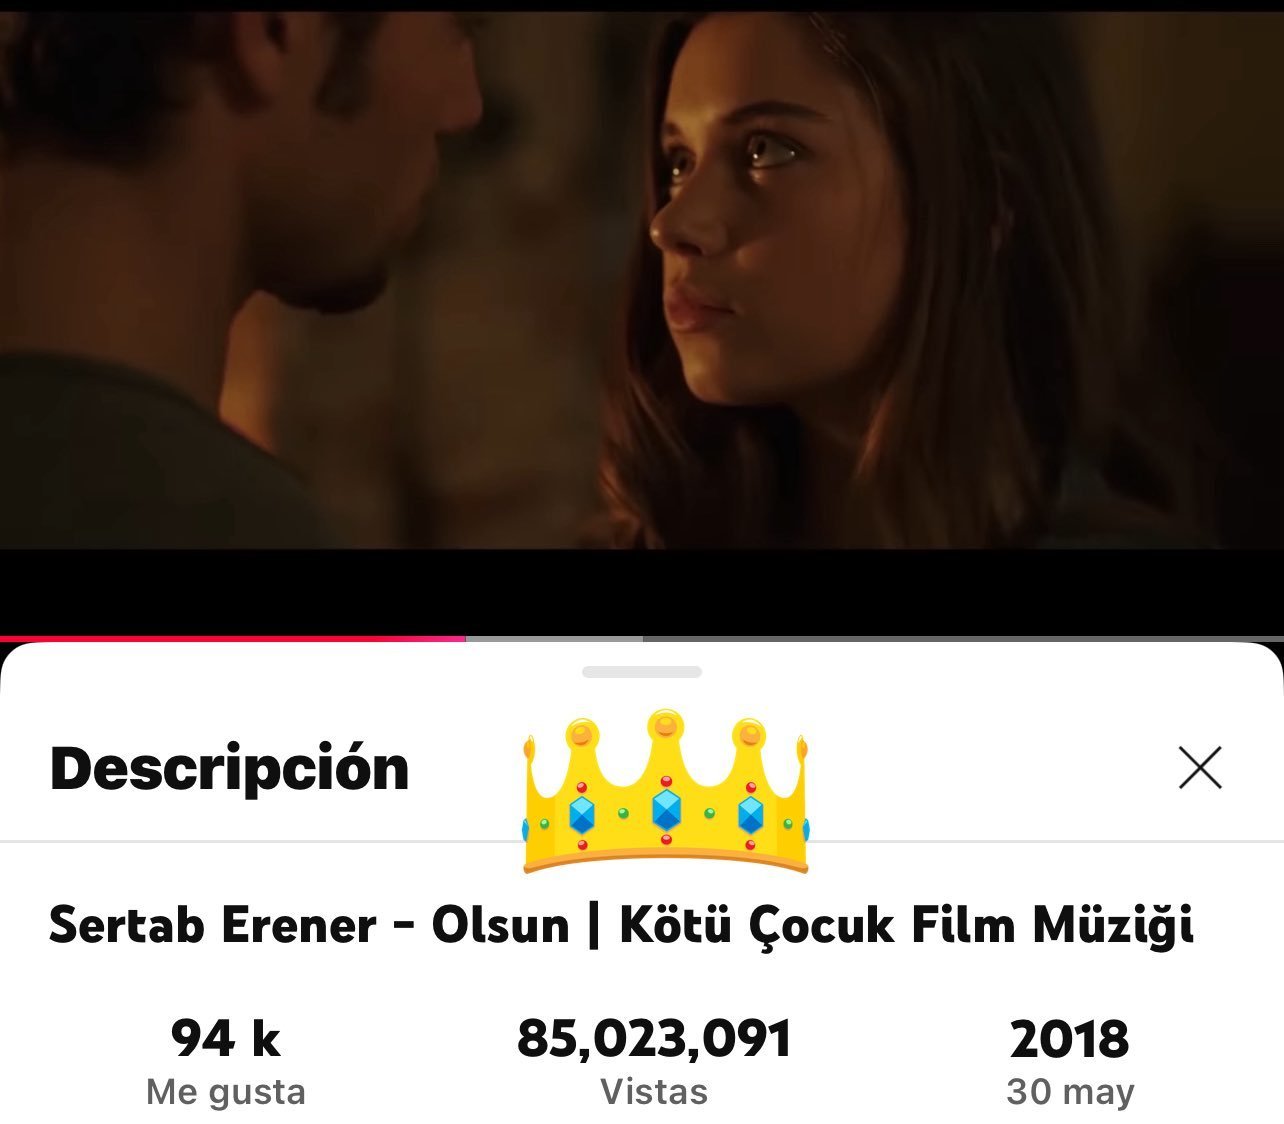This screenshot has height=1124, width=1284.
Task: Seek to the light gray buffered segment
Action: point(554,638)
